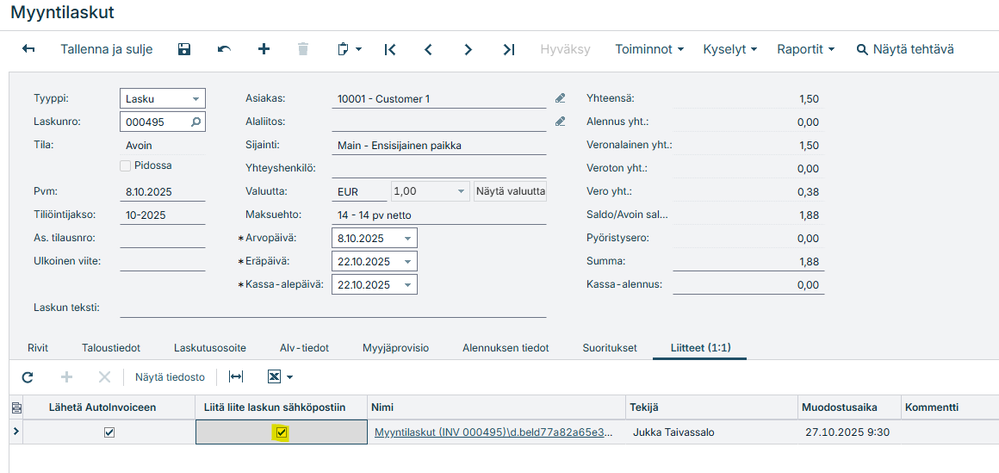Export attachments to Excel icon
Viewport: 999px width, 473px height.
tap(274, 377)
